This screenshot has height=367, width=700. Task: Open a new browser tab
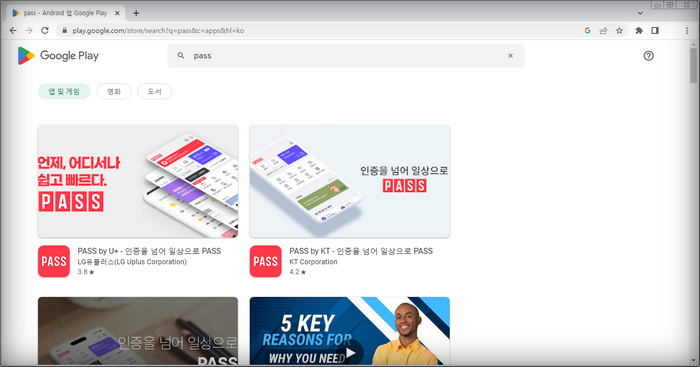pyautogui.click(x=136, y=13)
